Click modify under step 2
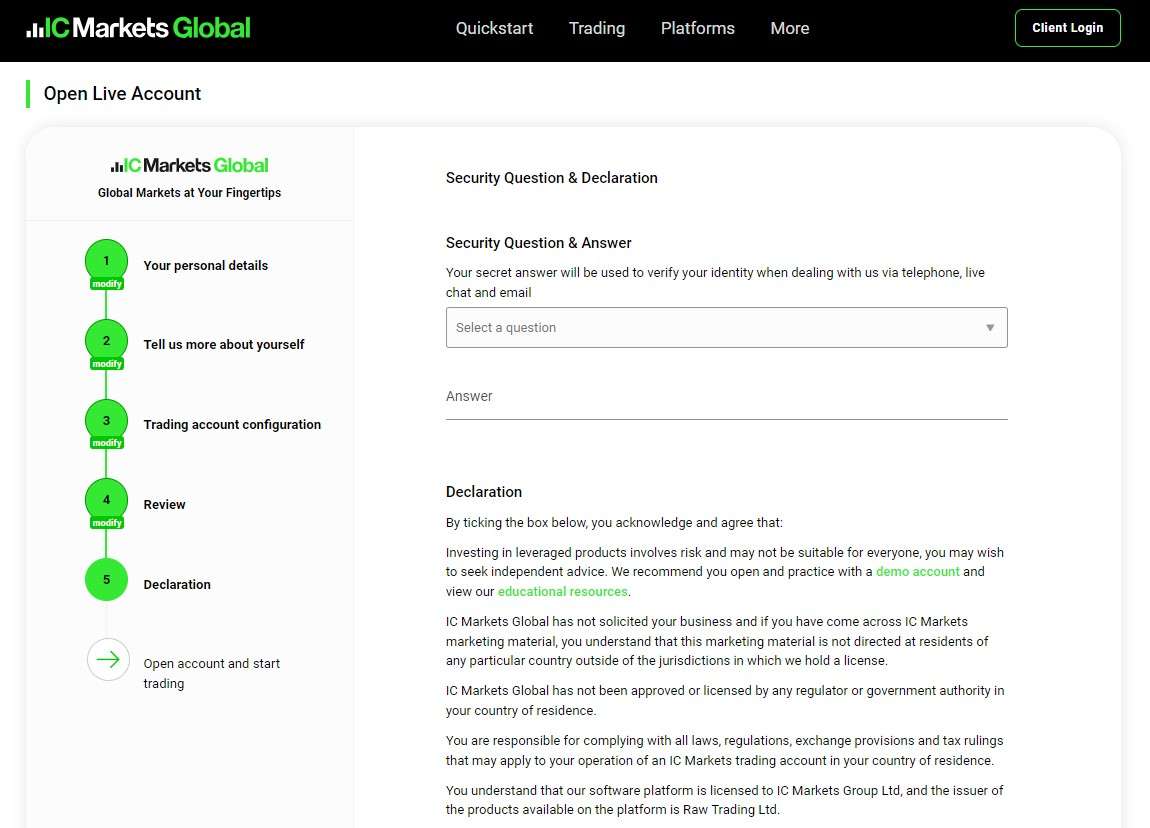 (x=107, y=364)
